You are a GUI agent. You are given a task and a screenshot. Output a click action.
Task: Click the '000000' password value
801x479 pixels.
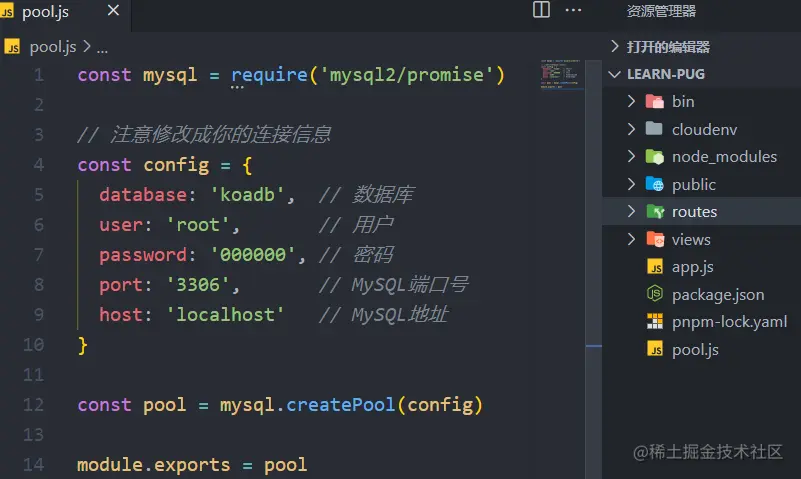253,254
